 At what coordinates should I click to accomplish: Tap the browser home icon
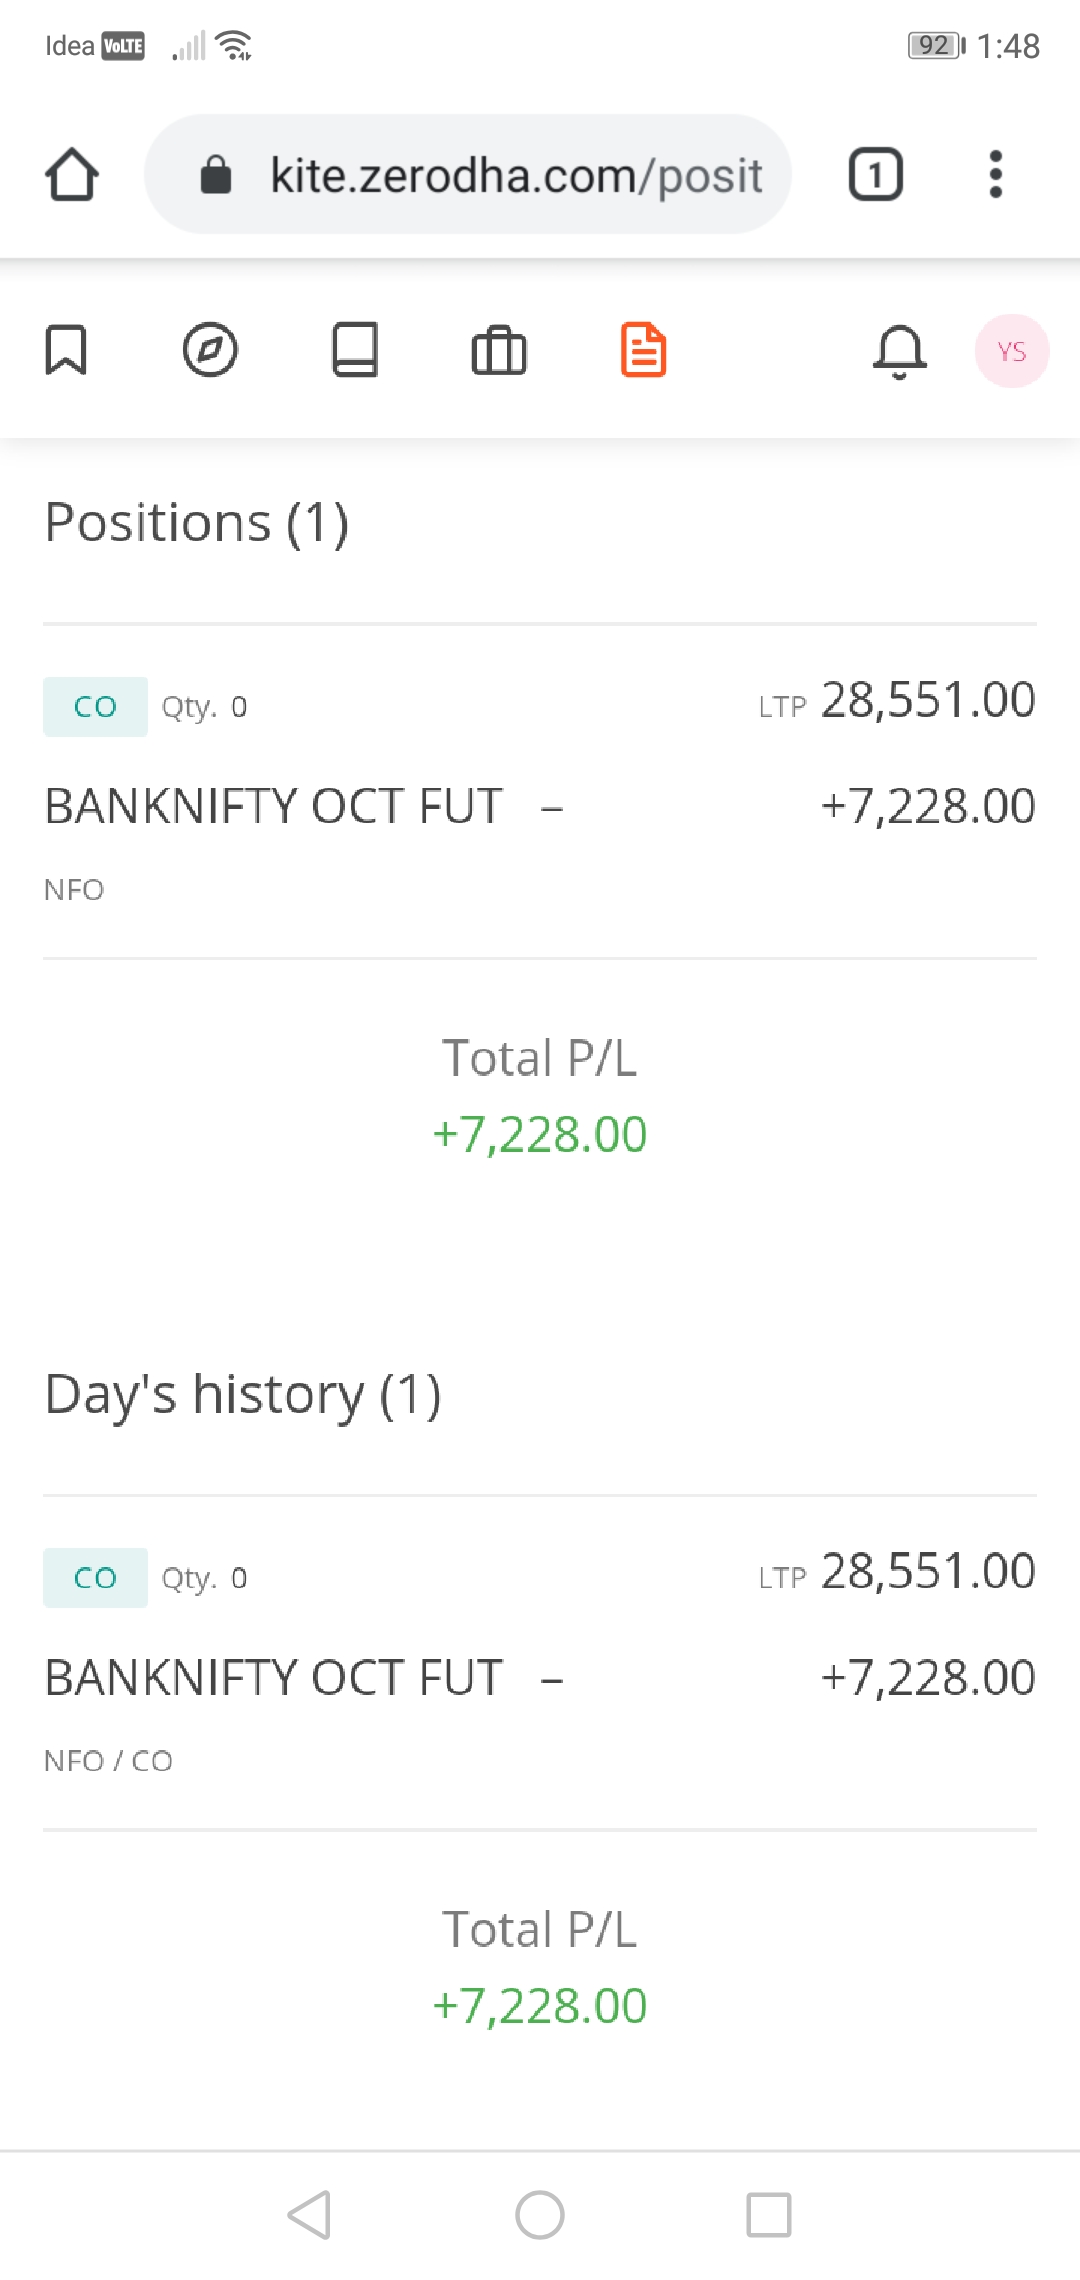[x=72, y=175]
